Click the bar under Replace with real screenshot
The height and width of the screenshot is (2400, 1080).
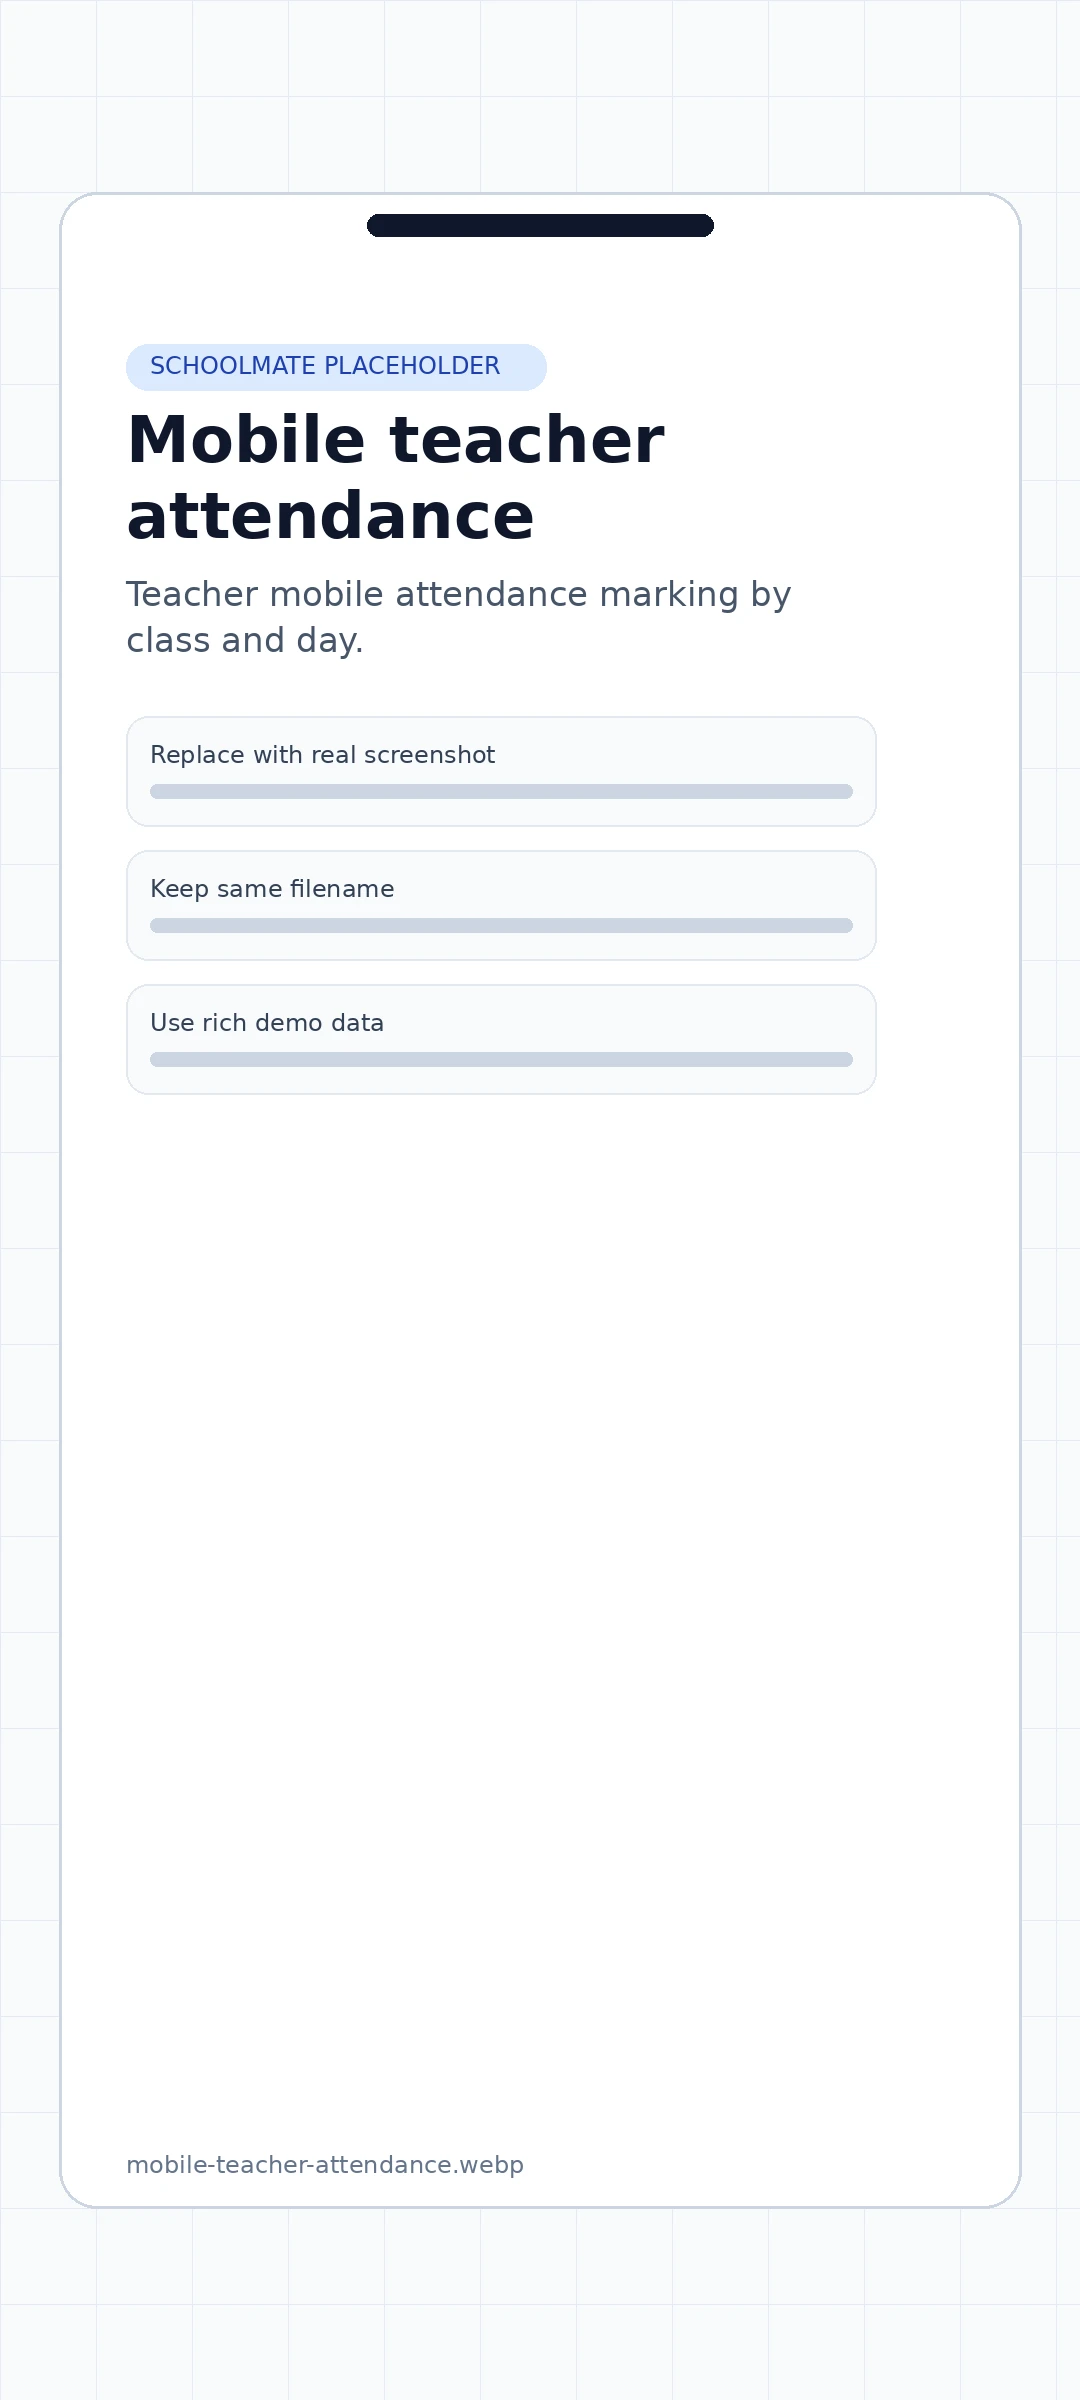pyautogui.click(x=501, y=791)
